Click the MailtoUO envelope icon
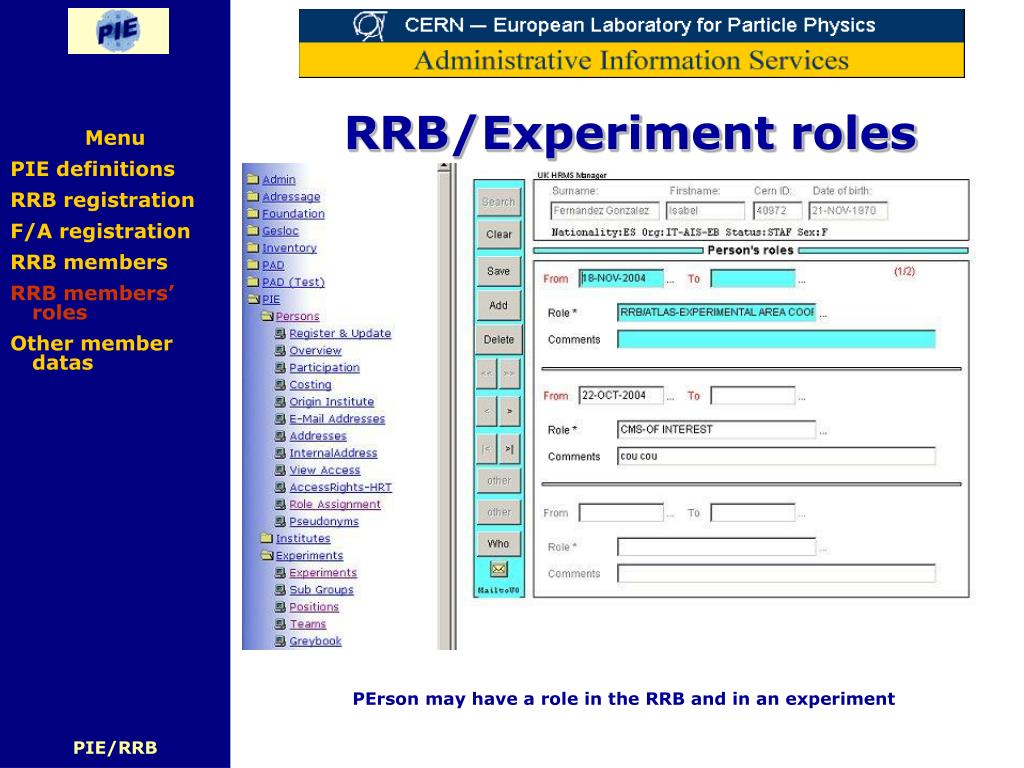The image size is (1024, 768). [x=498, y=569]
